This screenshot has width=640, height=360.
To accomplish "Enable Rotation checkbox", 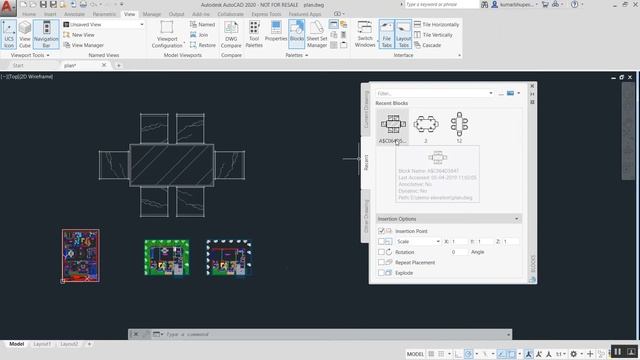I will pyautogui.click(x=381, y=252).
